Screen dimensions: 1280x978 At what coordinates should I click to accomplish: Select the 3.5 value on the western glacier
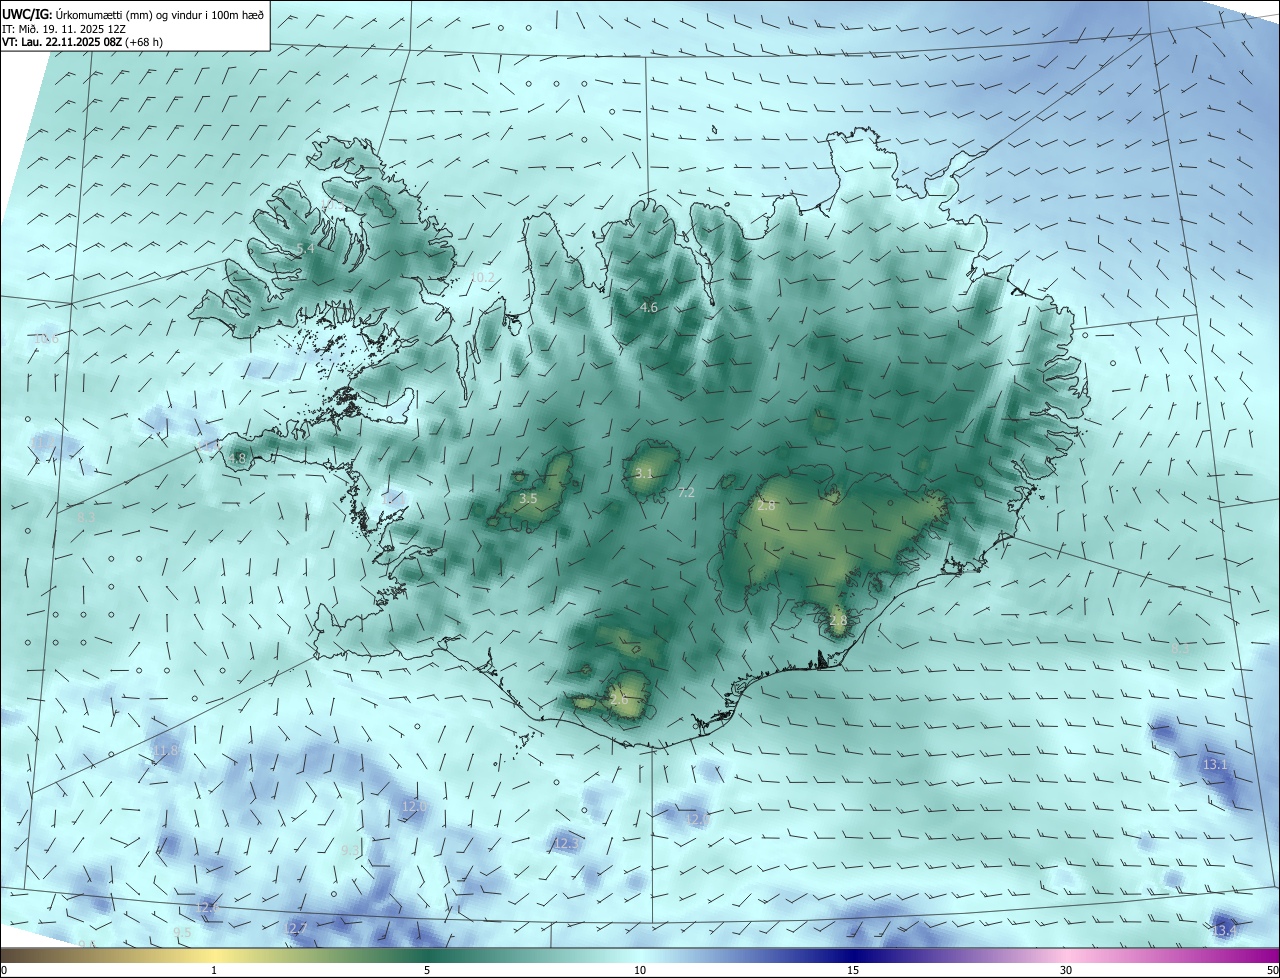[529, 498]
